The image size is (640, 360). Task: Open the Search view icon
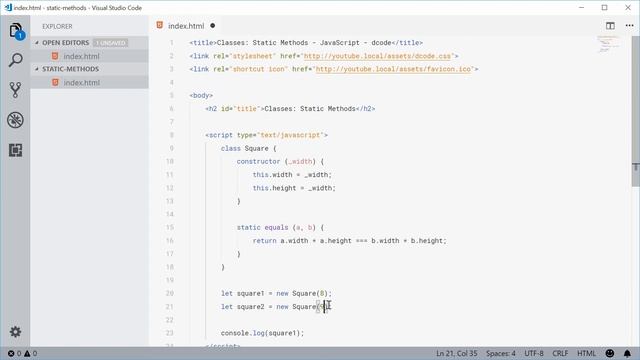16,60
